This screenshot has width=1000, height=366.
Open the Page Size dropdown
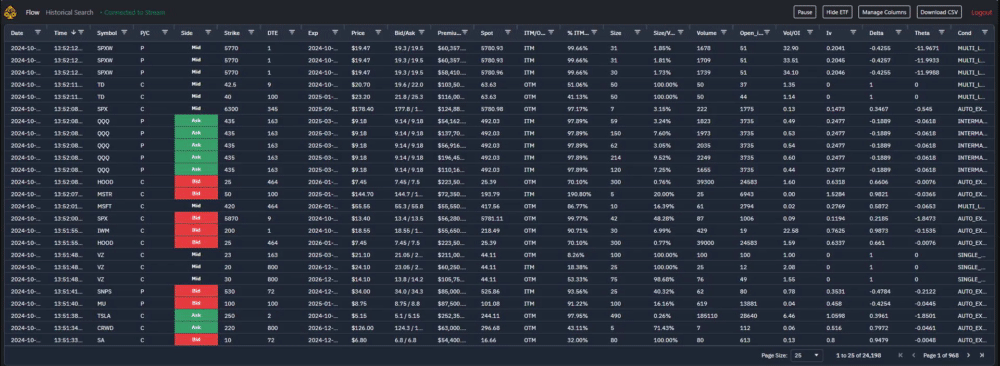tap(806, 355)
